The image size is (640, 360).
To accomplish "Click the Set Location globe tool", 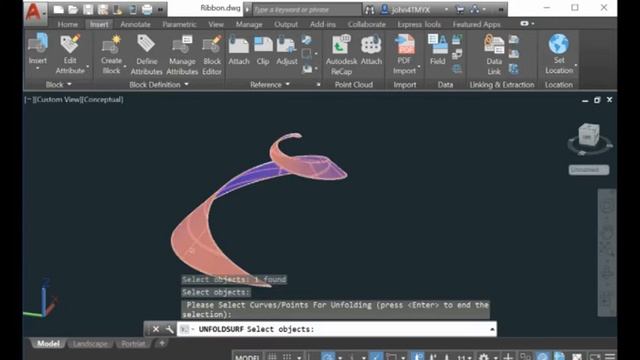I will pyautogui.click(x=559, y=54).
